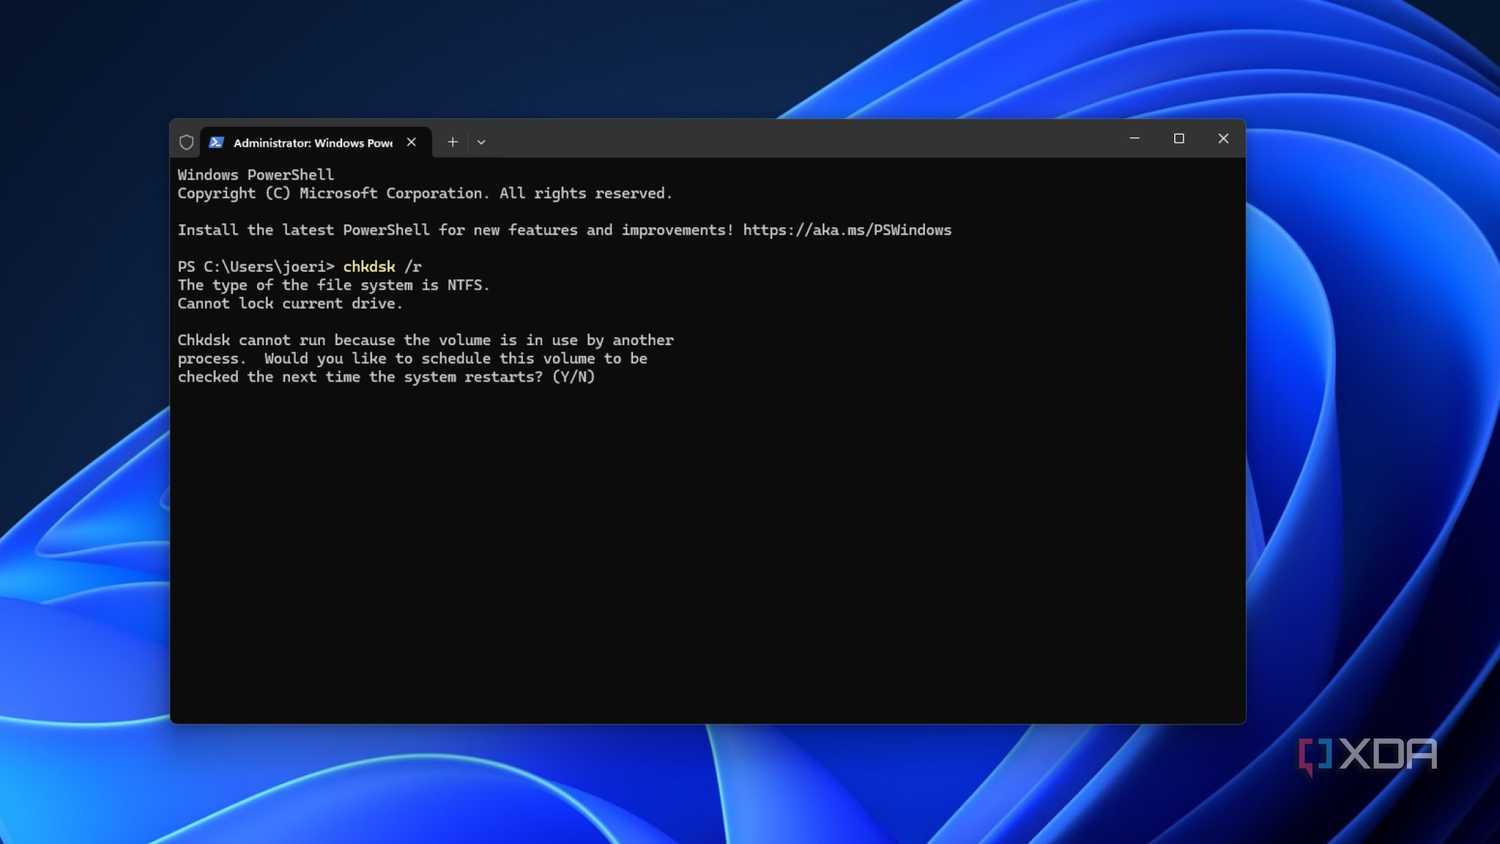The width and height of the screenshot is (1500, 844).
Task: Click 'The type of the file system is NTFS.' line
Action: [334, 285]
